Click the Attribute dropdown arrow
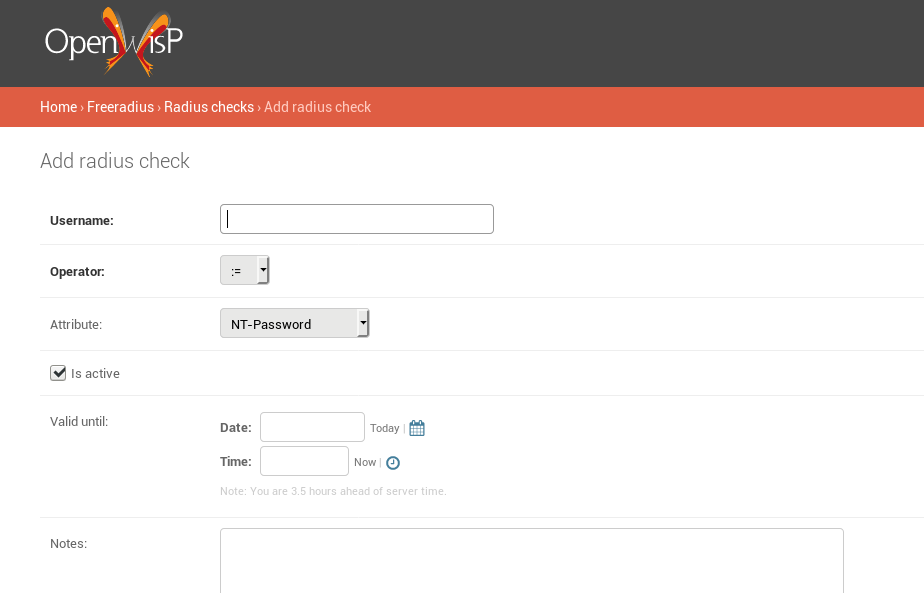 [362, 323]
